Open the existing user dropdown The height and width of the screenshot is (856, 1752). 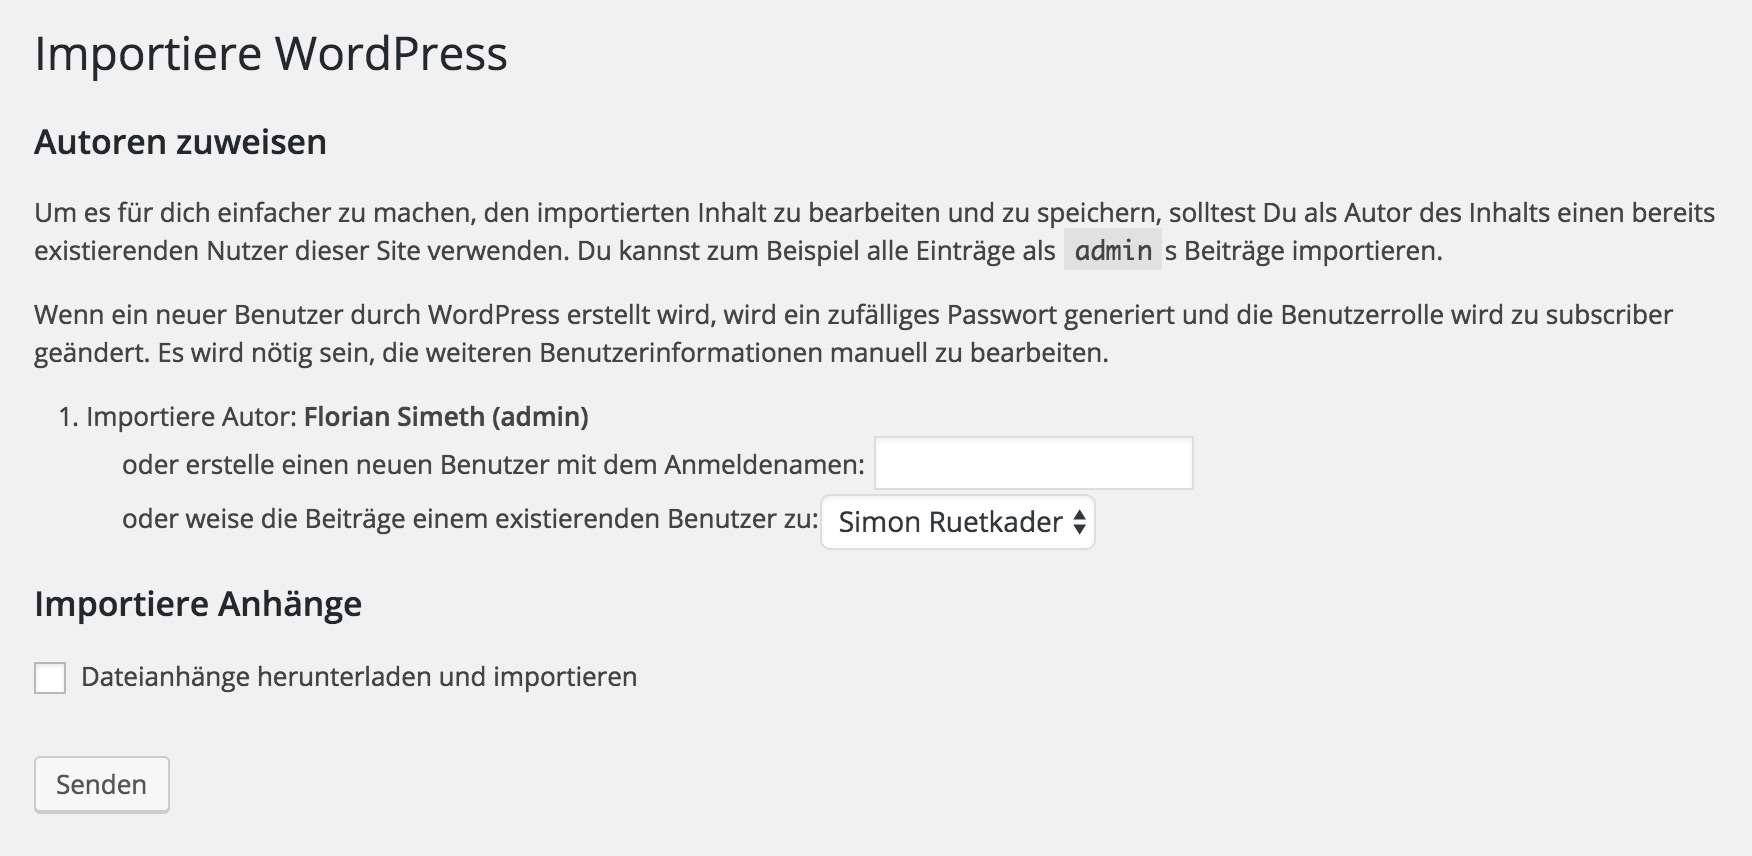click(x=957, y=522)
